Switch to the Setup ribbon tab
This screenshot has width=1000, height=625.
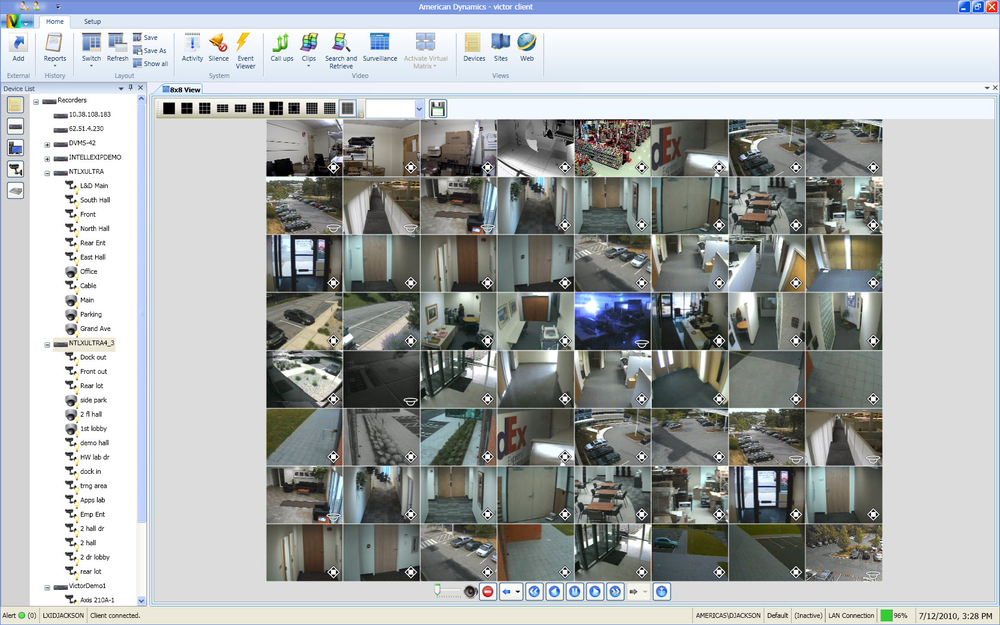(x=92, y=21)
